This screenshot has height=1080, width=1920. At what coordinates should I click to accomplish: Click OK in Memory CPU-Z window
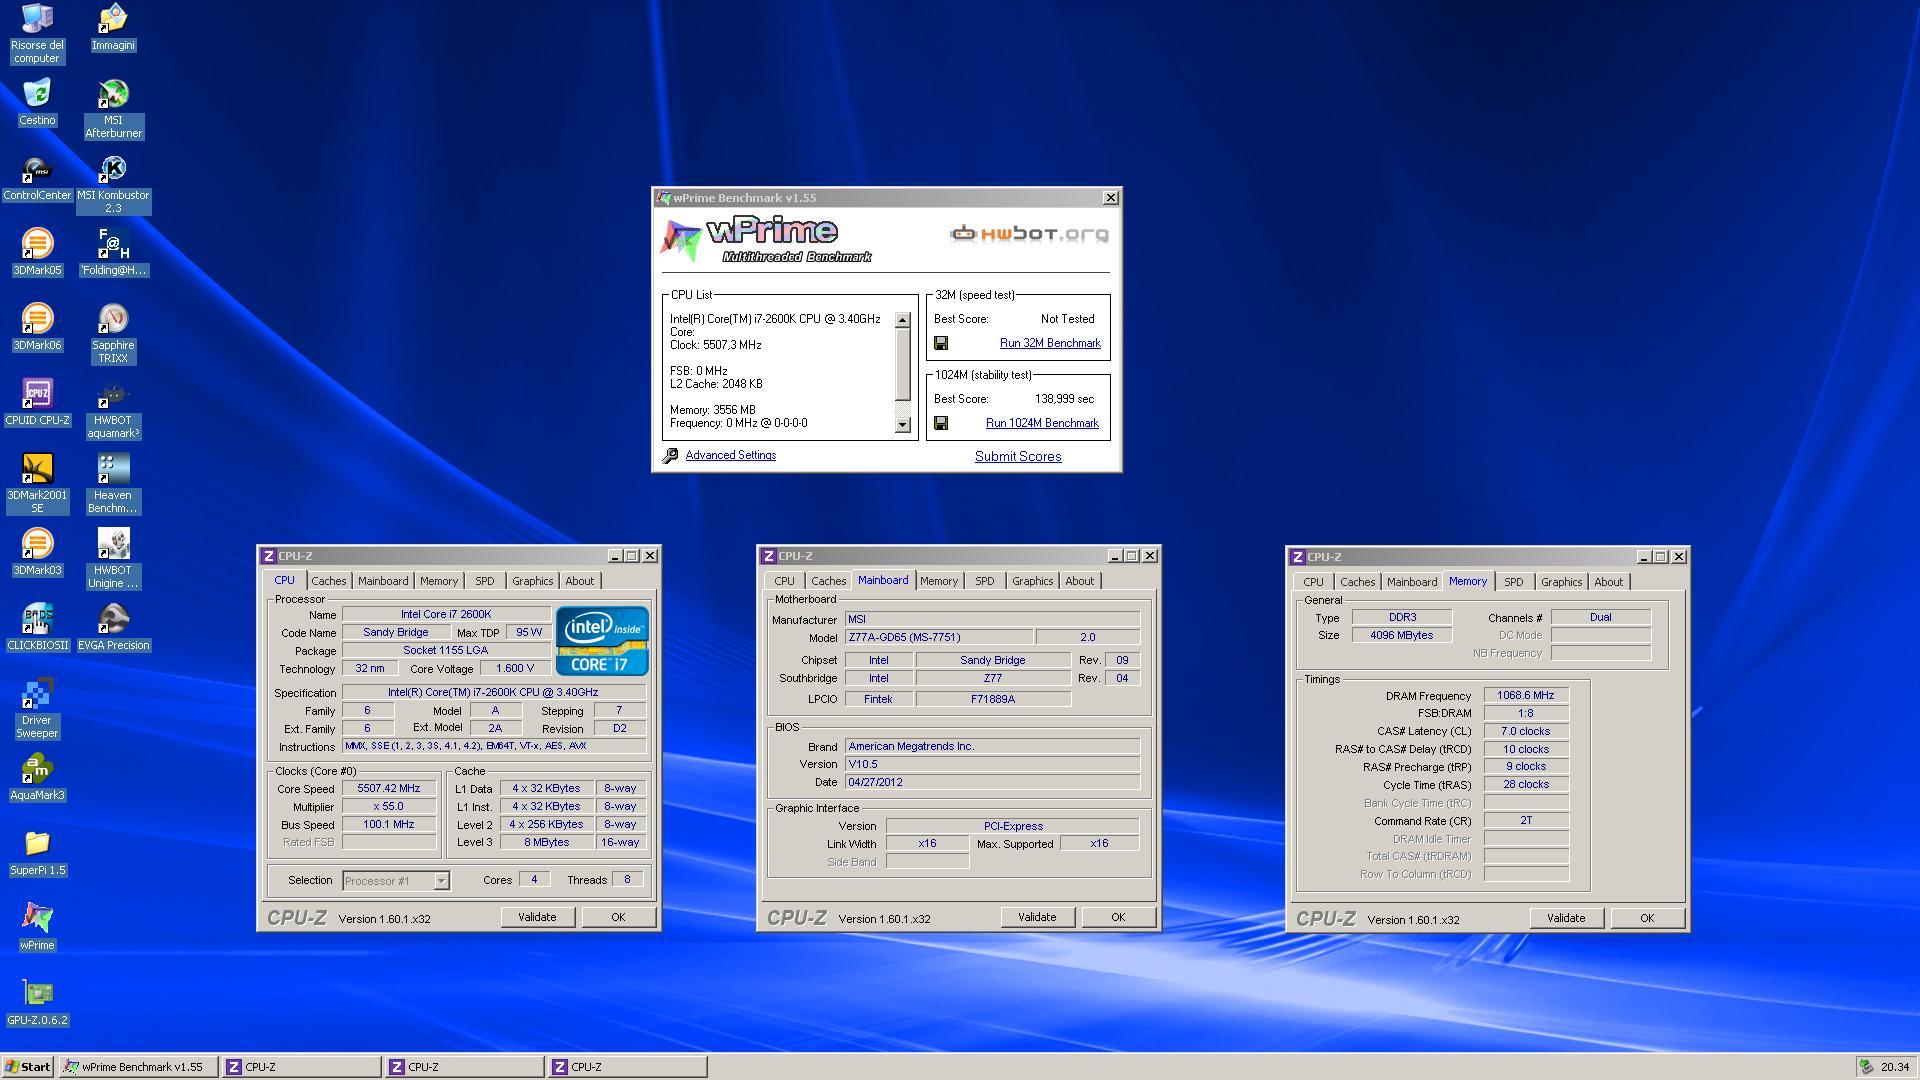click(x=1647, y=918)
